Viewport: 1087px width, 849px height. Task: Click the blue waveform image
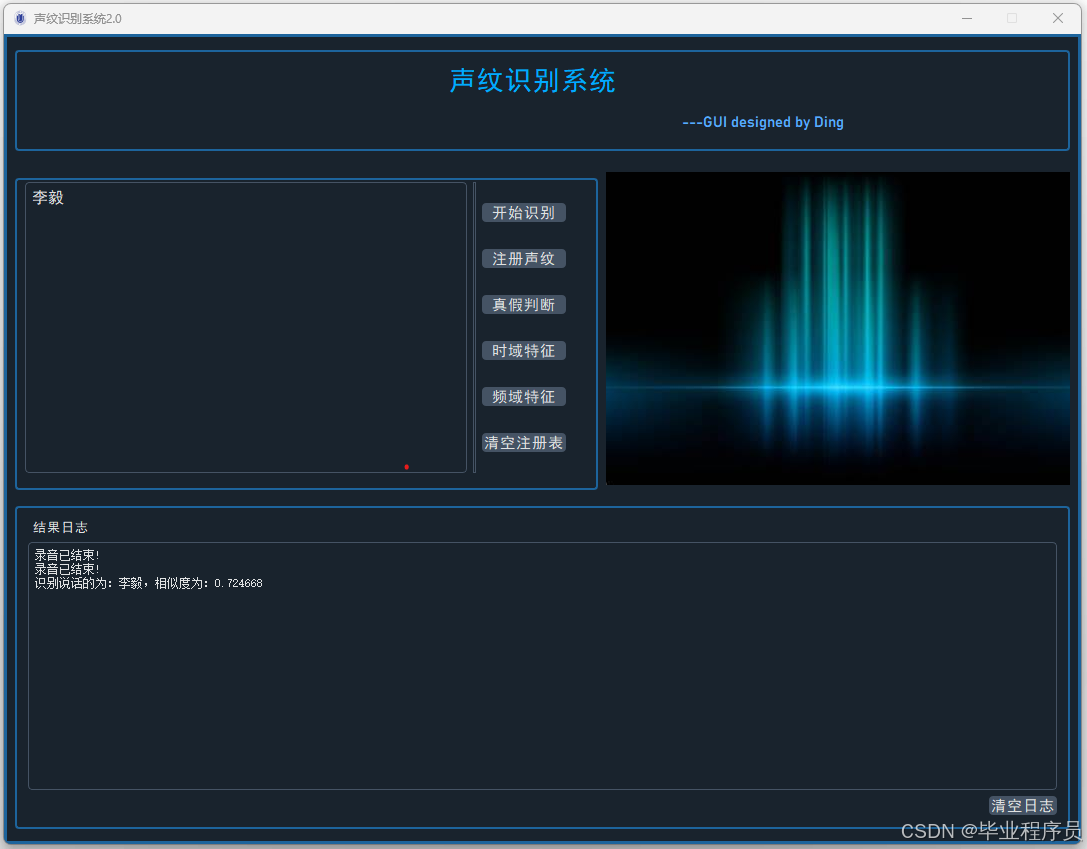click(x=837, y=329)
